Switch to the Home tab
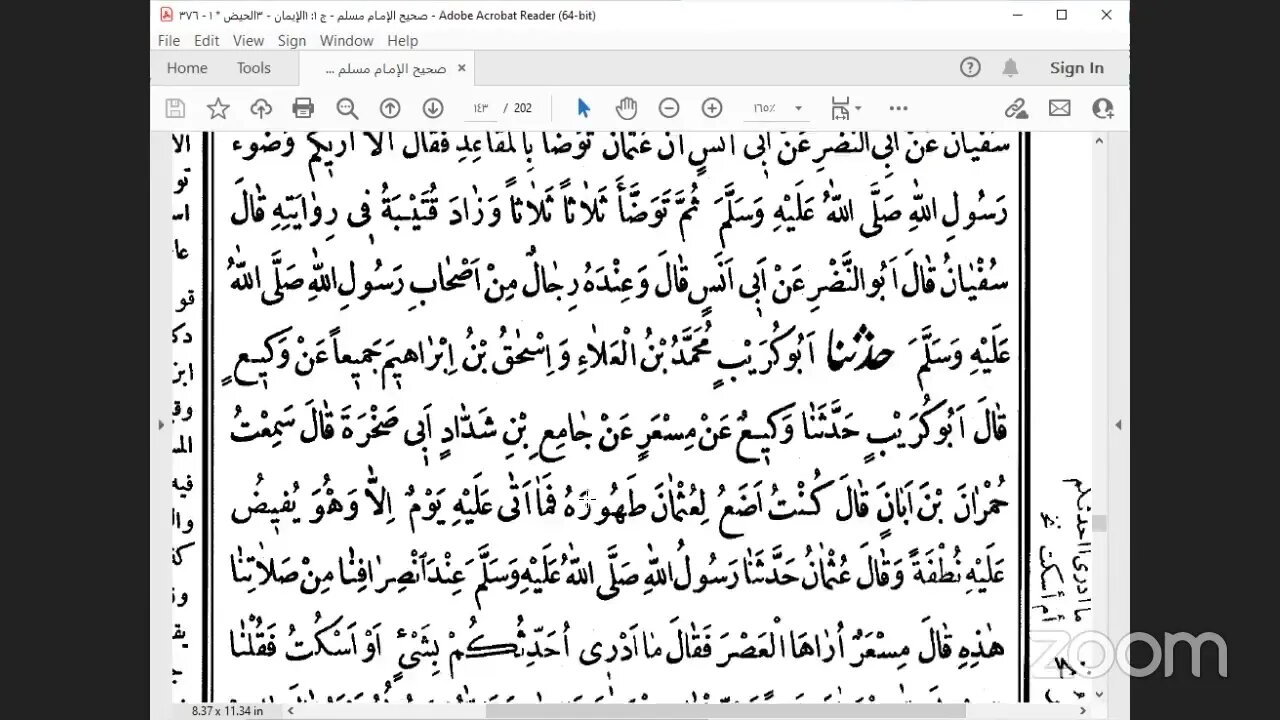Screen dimensions: 1280x720 tap(187, 68)
